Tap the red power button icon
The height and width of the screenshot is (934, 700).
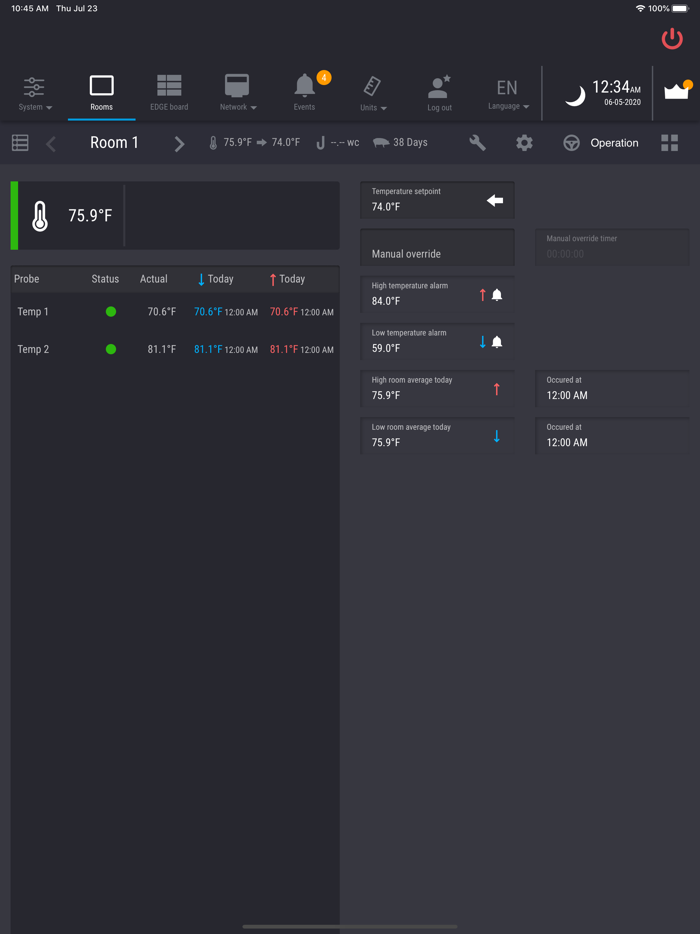pos(672,39)
